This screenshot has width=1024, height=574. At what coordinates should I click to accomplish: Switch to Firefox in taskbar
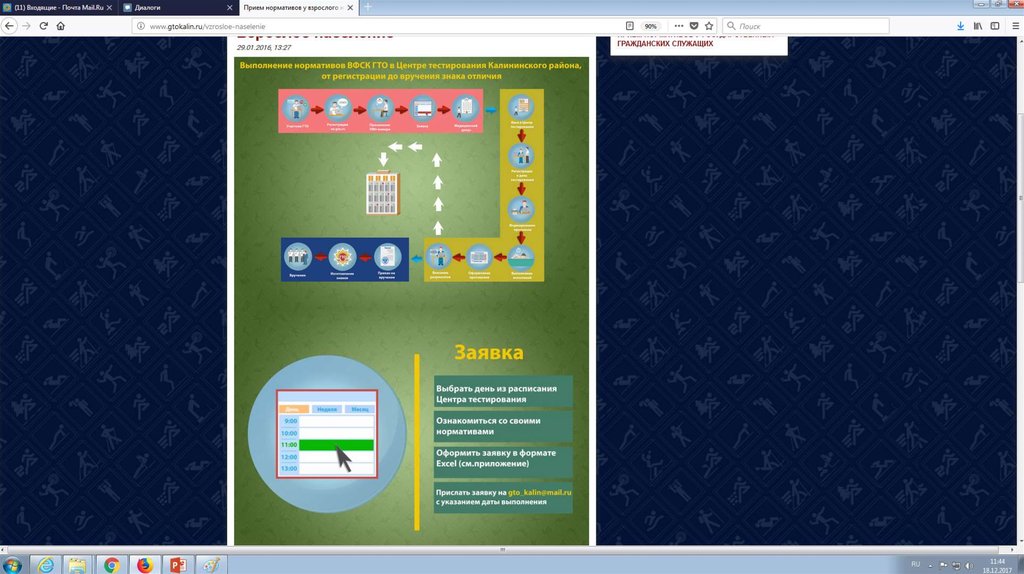coord(144,565)
